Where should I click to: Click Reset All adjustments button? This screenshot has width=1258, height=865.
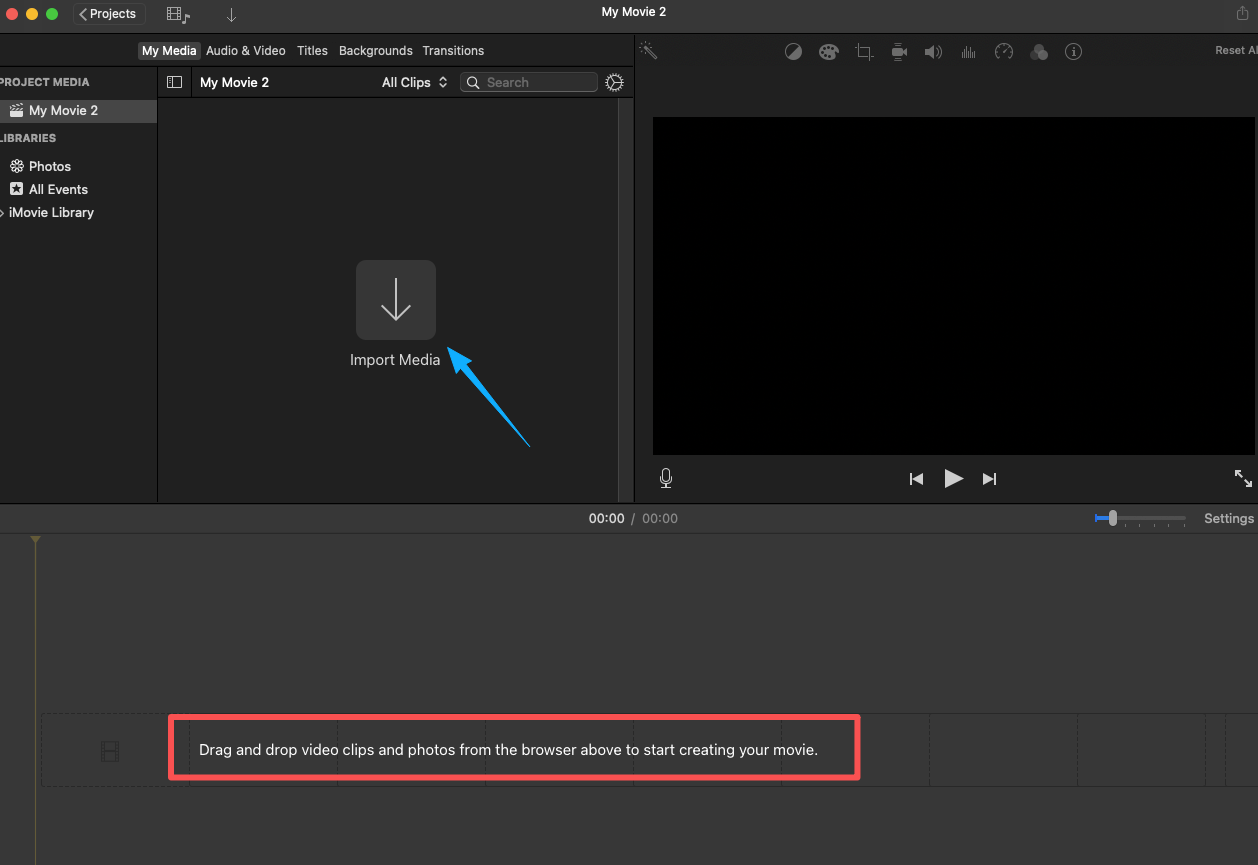(1236, 51)
